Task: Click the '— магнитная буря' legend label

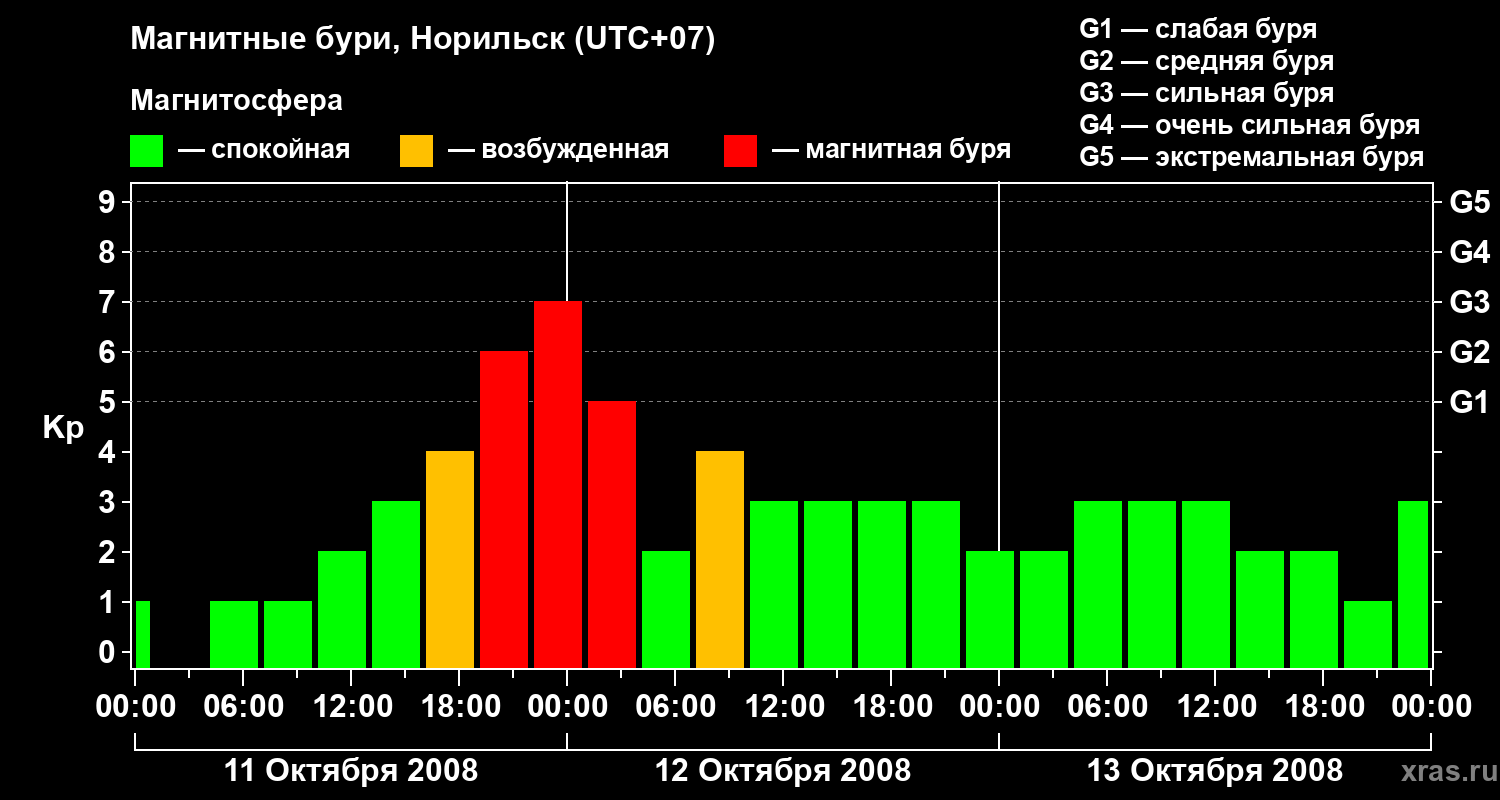Action: point(891,150)
